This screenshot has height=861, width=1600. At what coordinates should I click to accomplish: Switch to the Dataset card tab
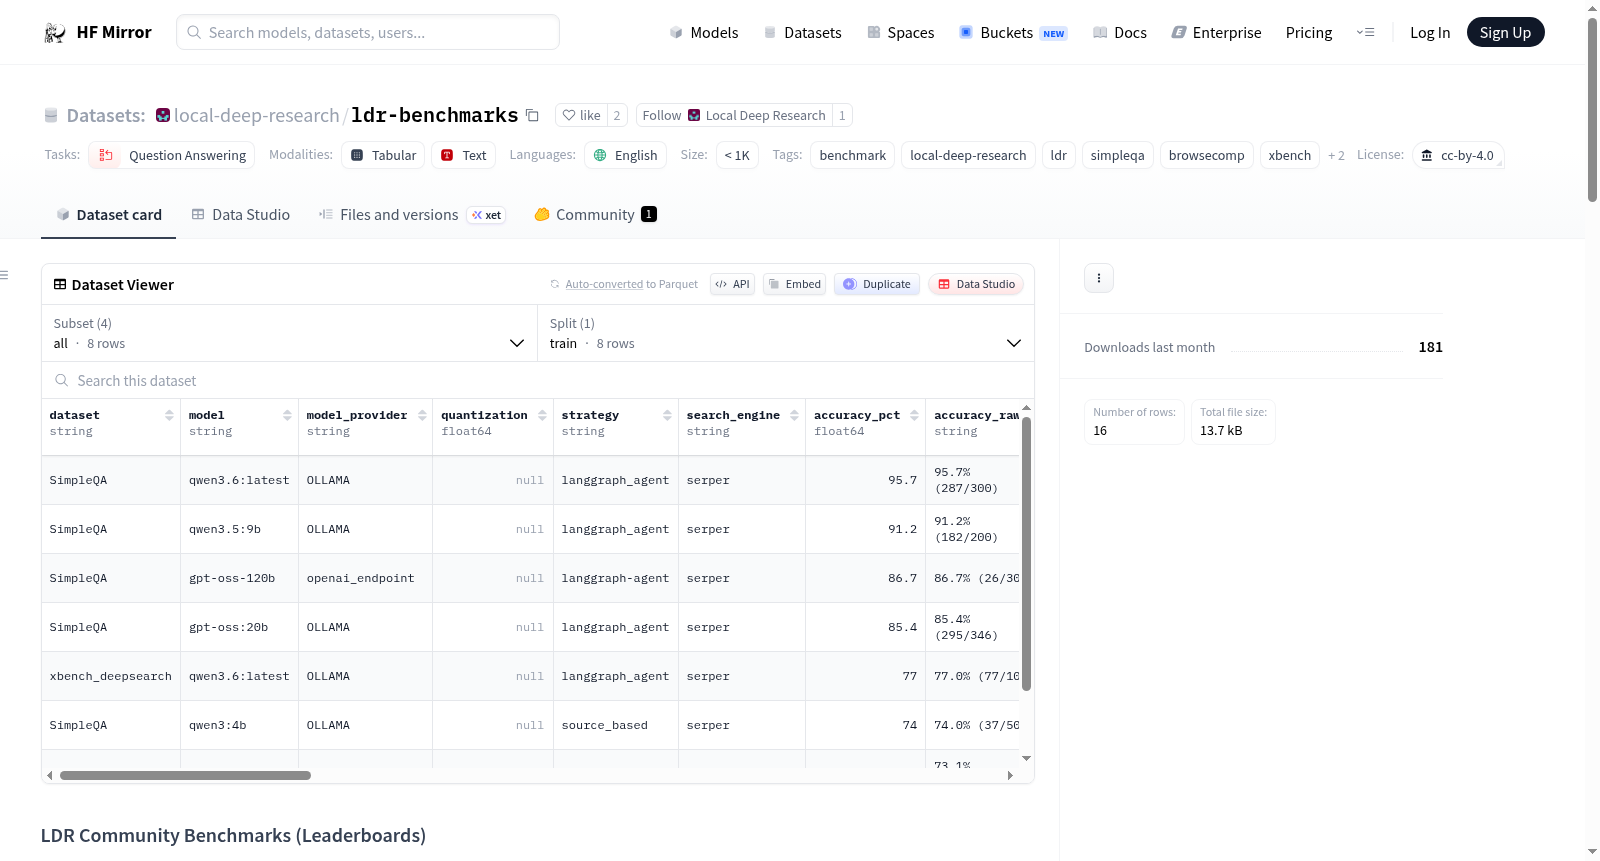pyautogui.click(x=108, y=215)
